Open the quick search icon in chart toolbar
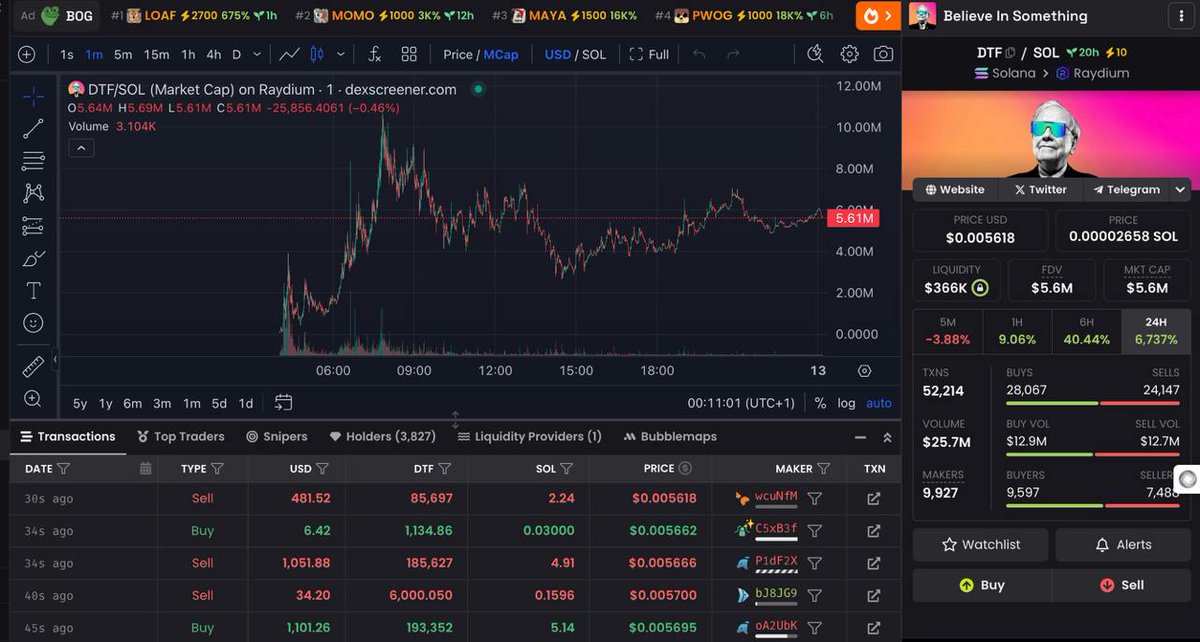The height and width of the screenshot is (642, 1200). (815, 54)
